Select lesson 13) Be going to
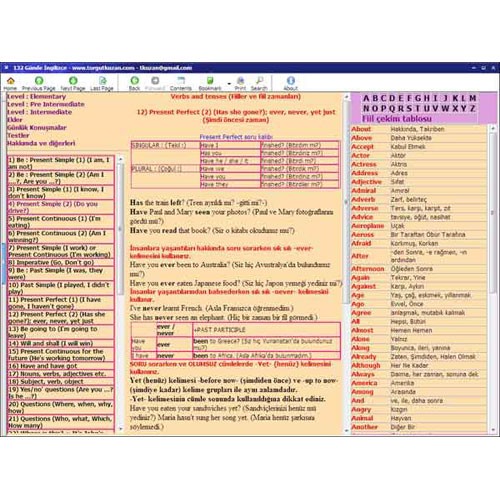Screen dimensions: 500x500 tap(60, 332)
